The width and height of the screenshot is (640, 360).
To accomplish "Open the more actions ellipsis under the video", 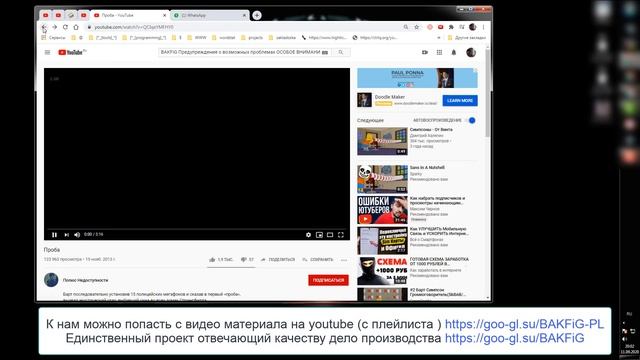I will click(x=344, y=260).
